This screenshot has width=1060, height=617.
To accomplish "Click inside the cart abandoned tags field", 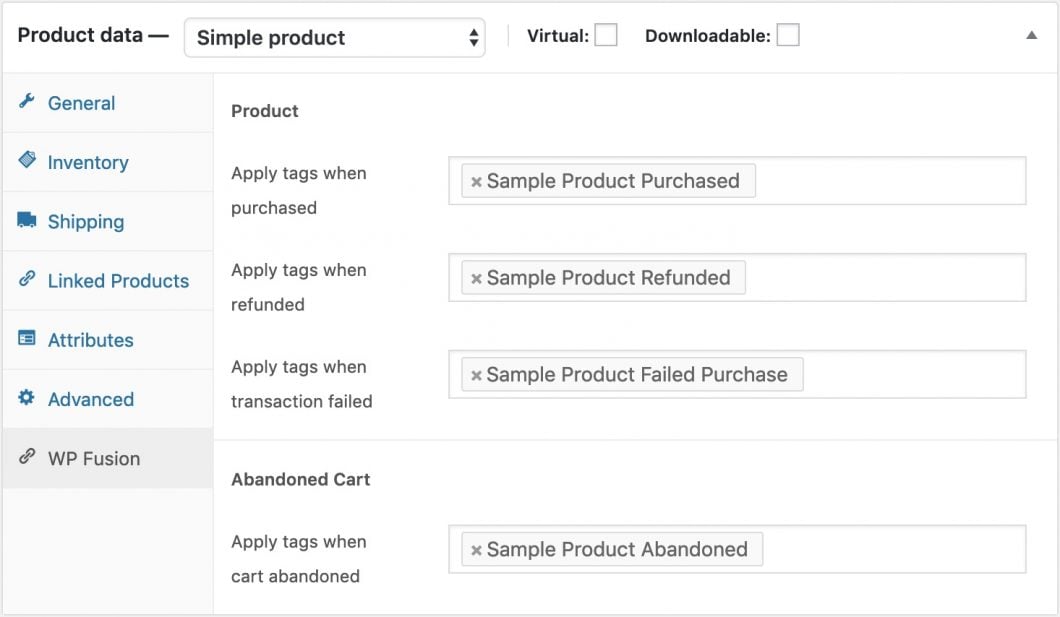I will [x=890, y=550].
